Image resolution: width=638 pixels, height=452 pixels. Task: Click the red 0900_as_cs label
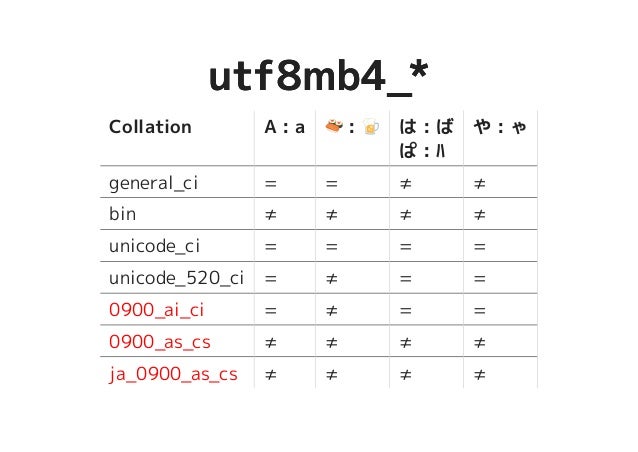point(160,342)
